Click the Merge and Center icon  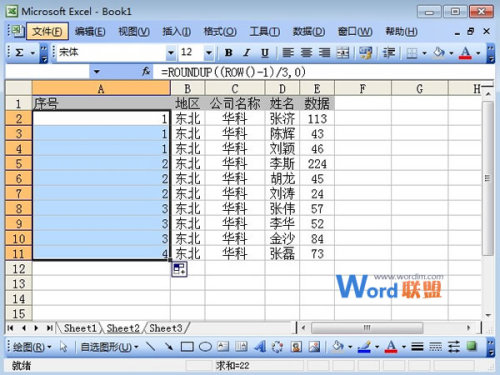pos(343,53)
